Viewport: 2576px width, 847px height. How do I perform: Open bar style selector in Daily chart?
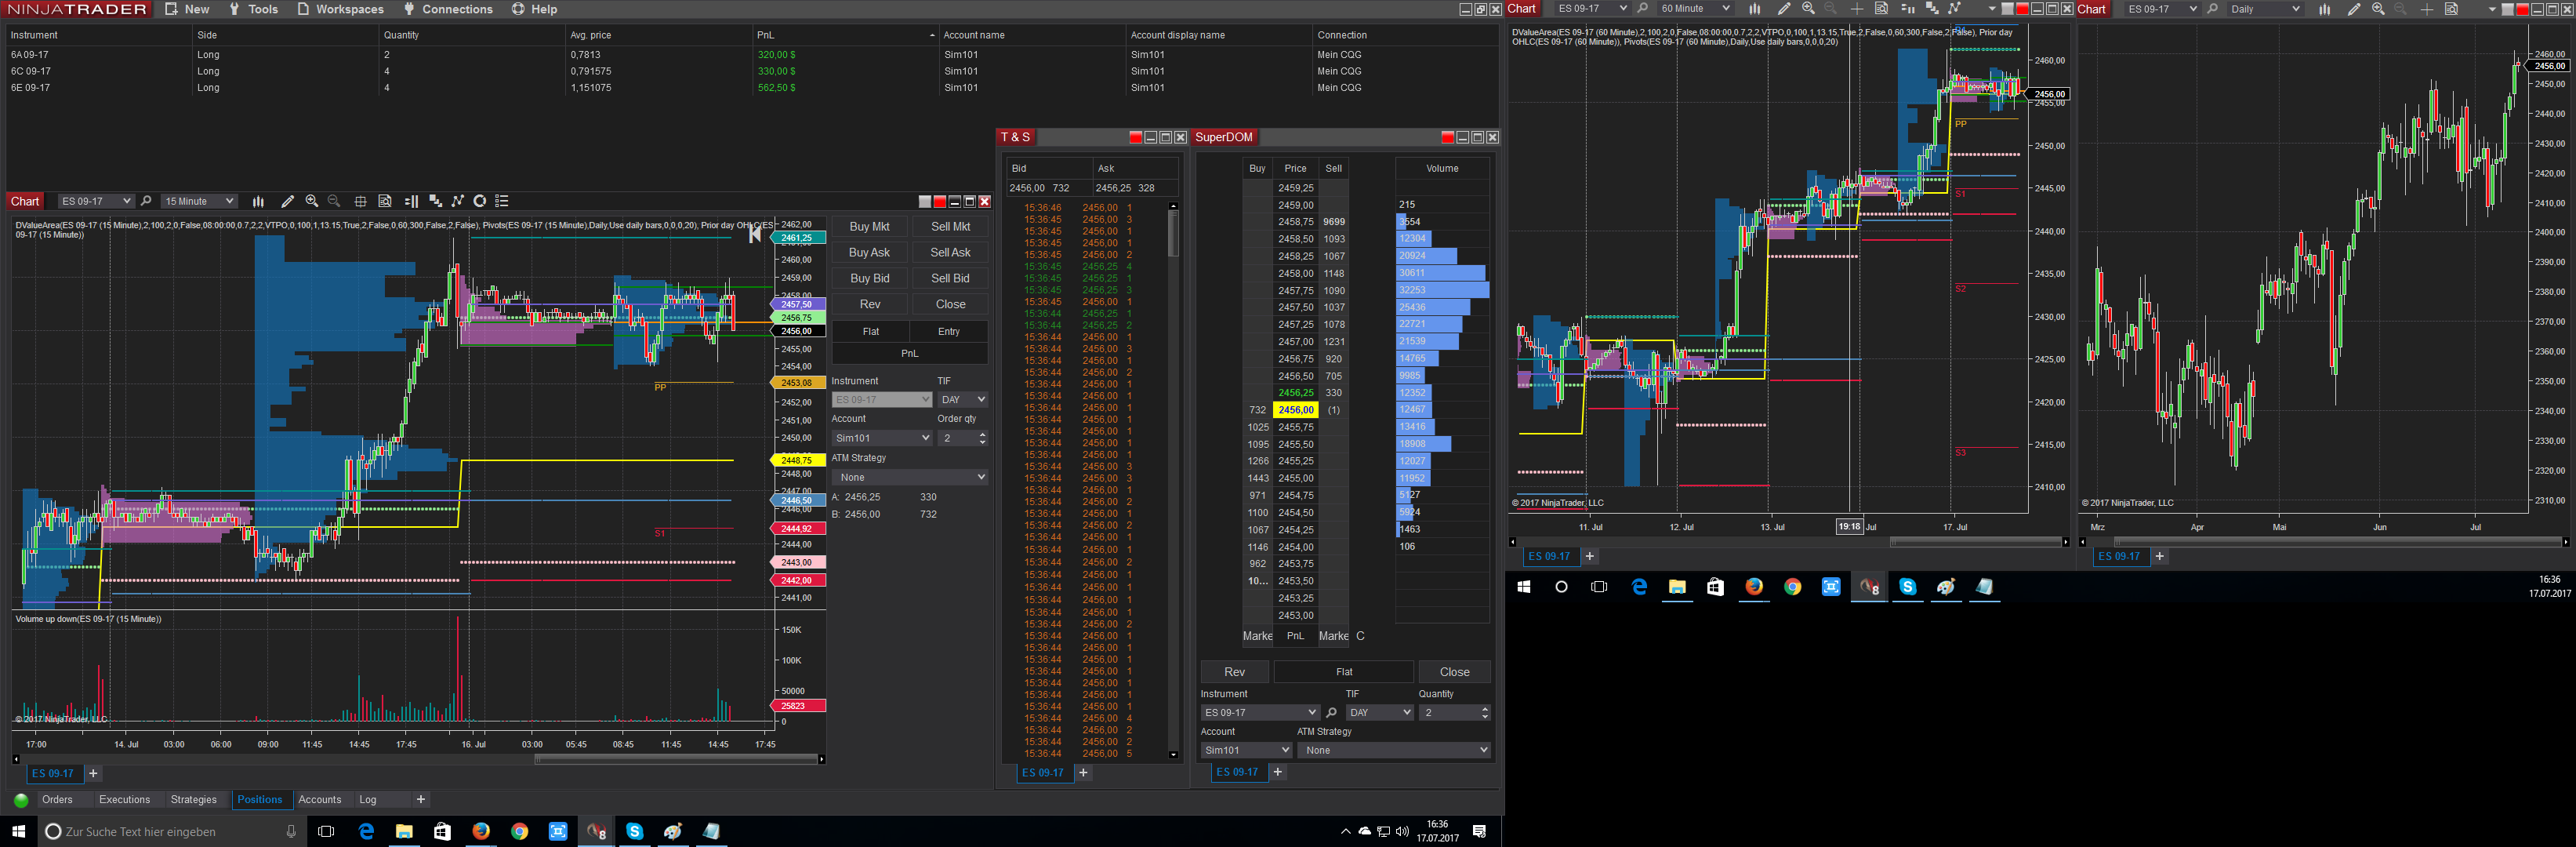pyautogui.click(x=2324, y=9)
